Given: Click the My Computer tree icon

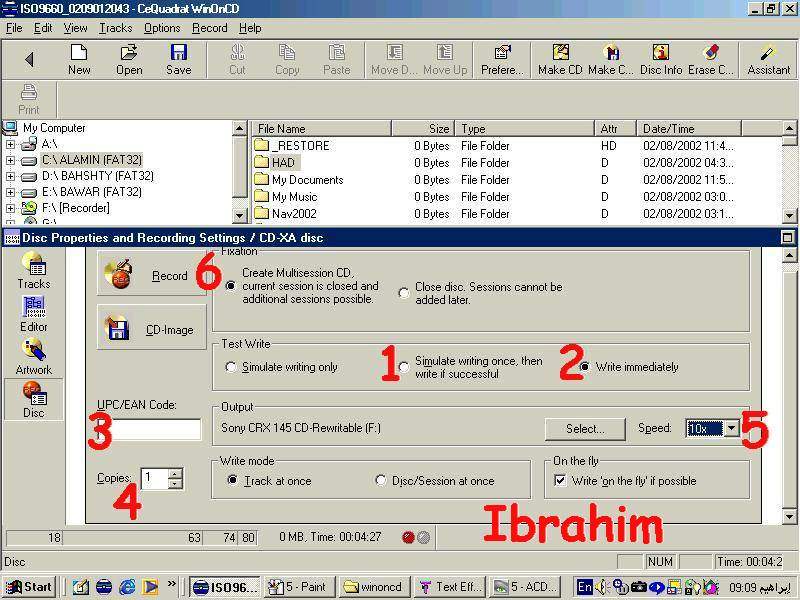Looking at the screenshot, I should click(10, 128).
